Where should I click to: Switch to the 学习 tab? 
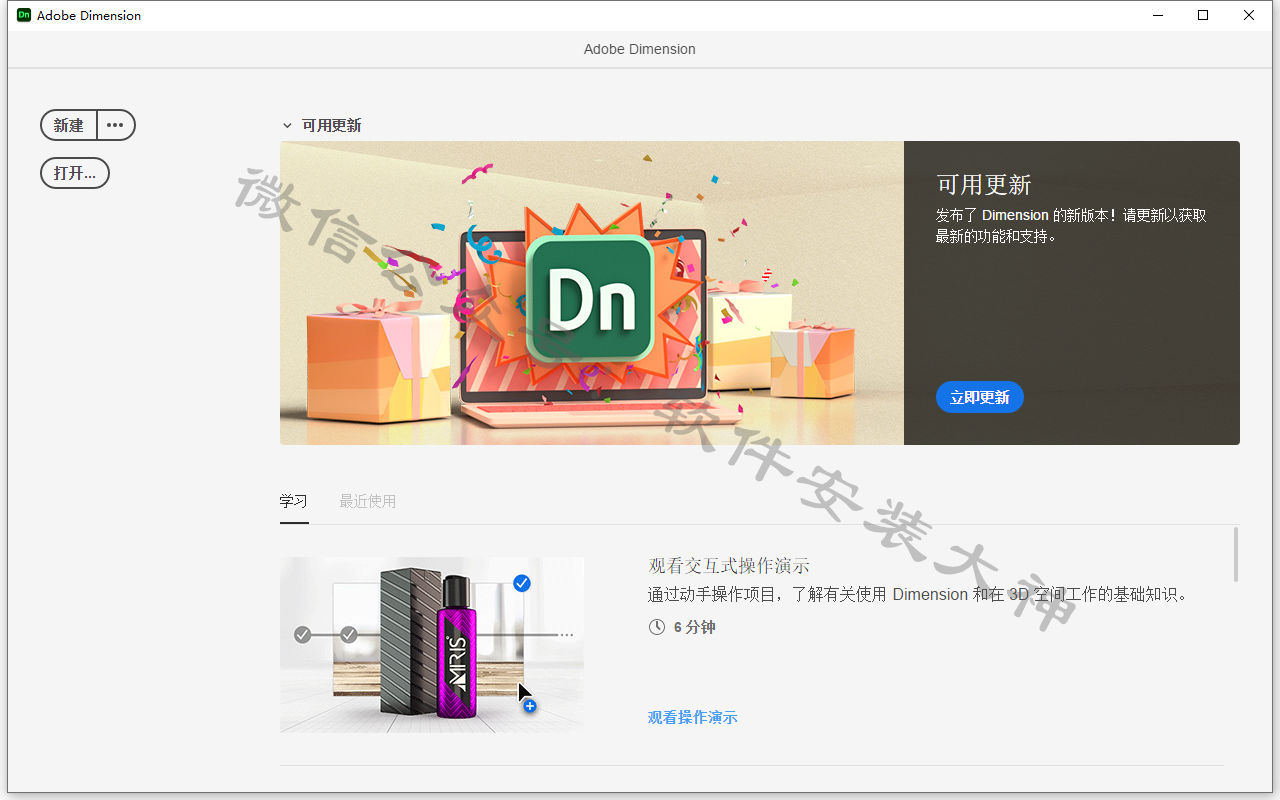click(x=294, y=502)
